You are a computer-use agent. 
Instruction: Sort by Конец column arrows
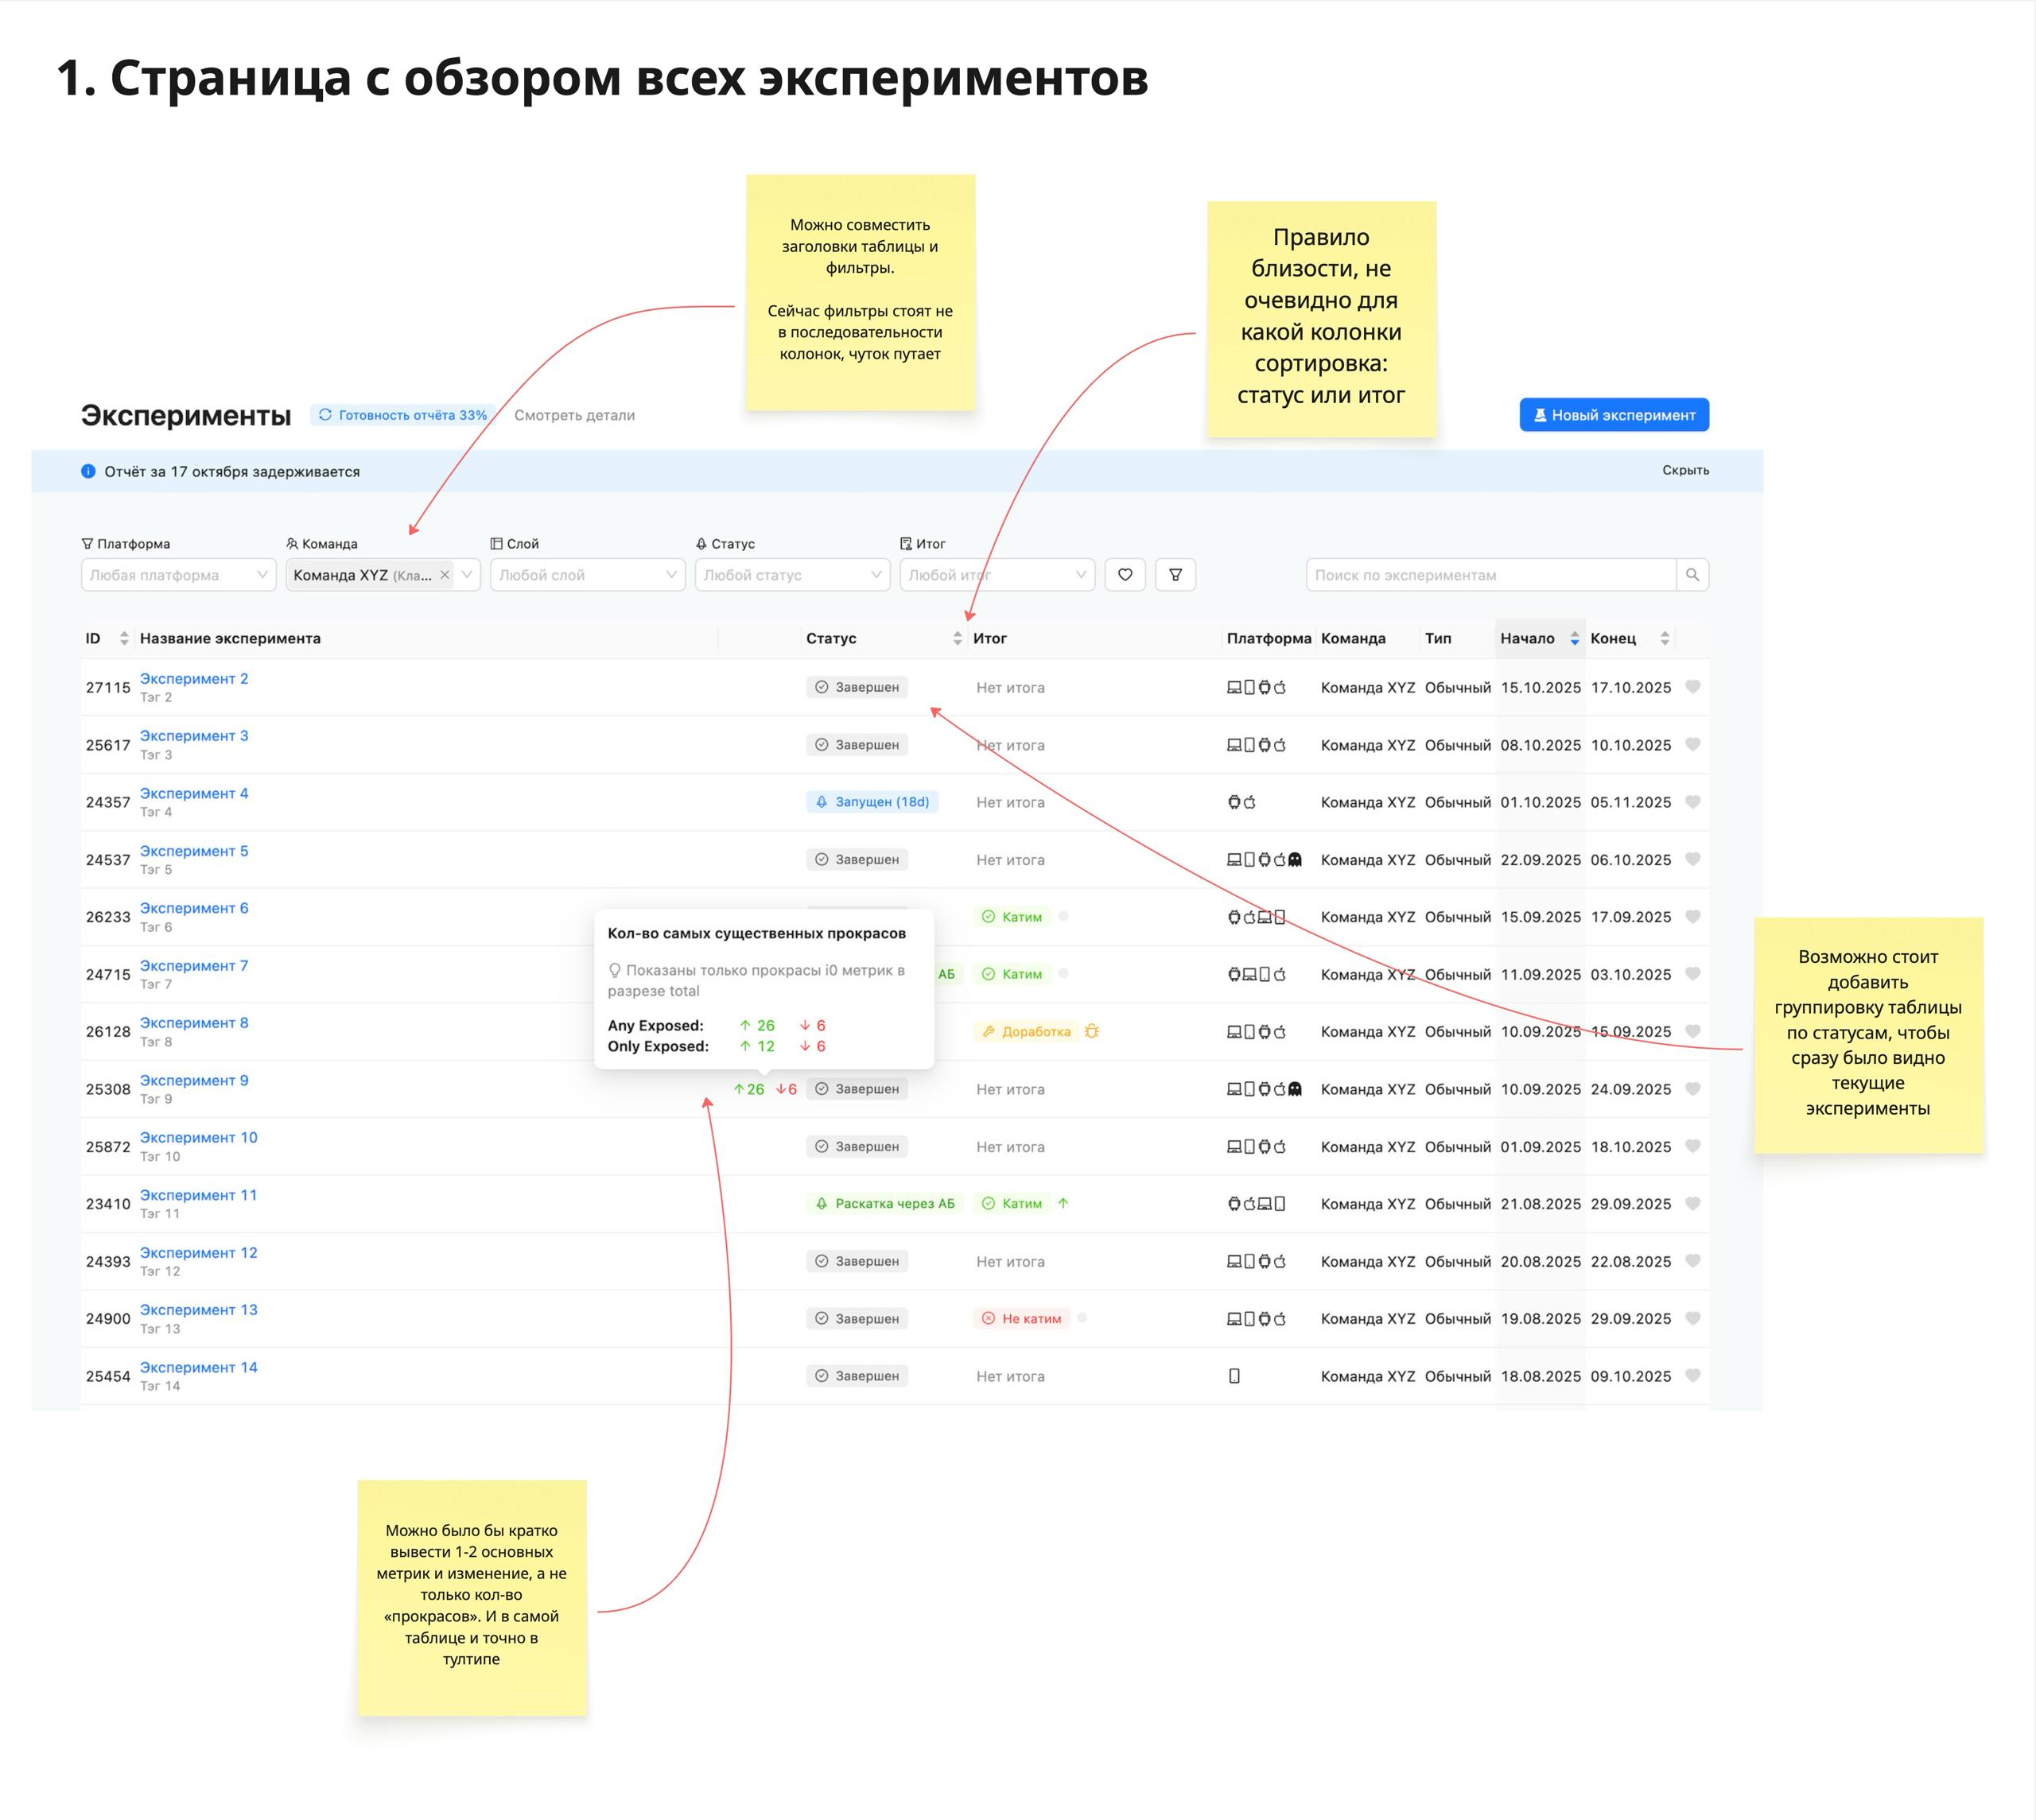click(1664, 638)
